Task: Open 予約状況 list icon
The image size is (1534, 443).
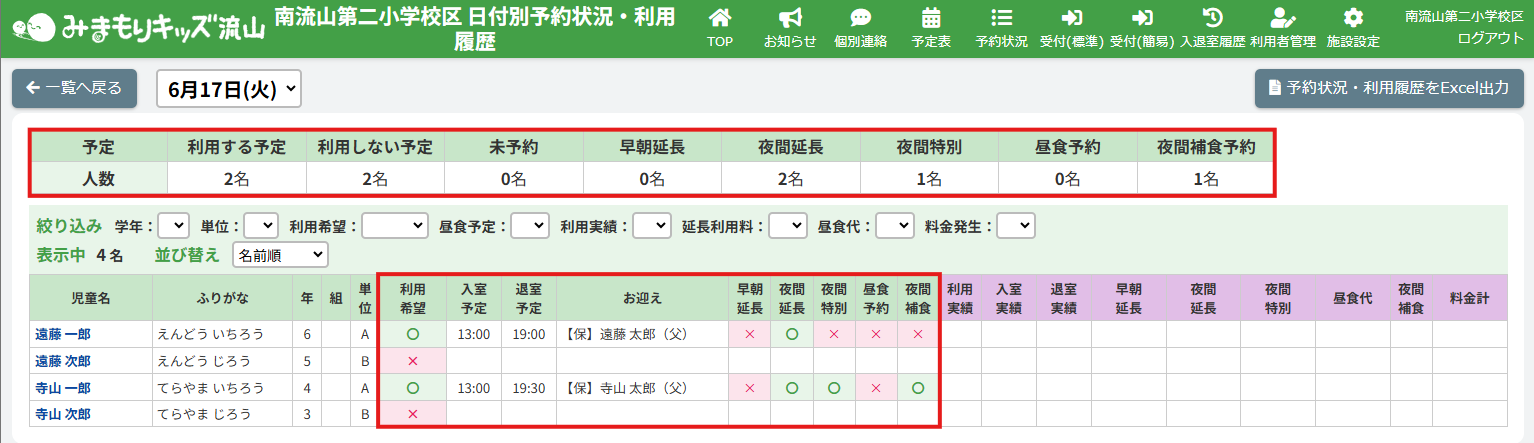Action: [1001, 19]
